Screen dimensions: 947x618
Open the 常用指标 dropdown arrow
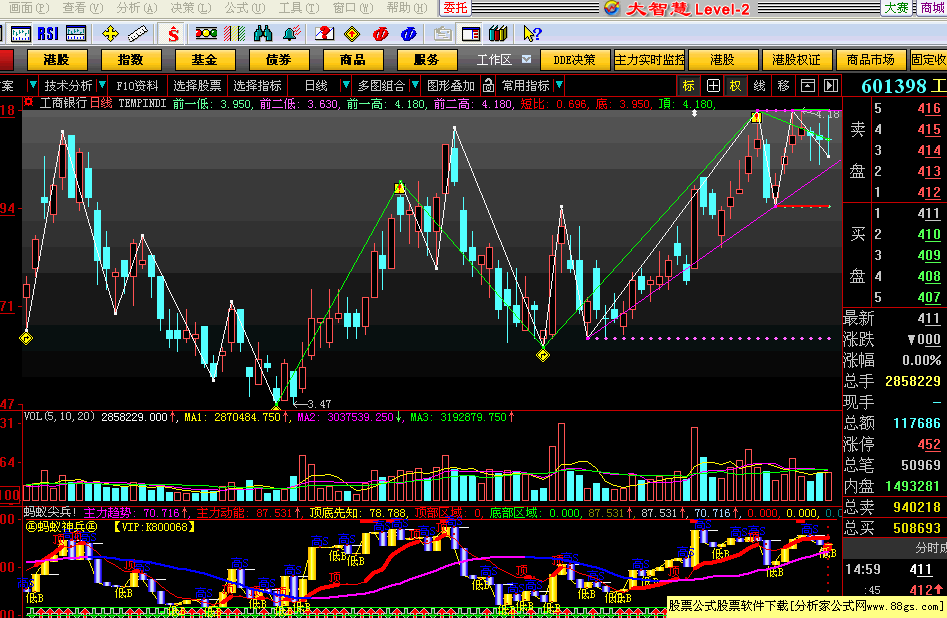[559, 85]
